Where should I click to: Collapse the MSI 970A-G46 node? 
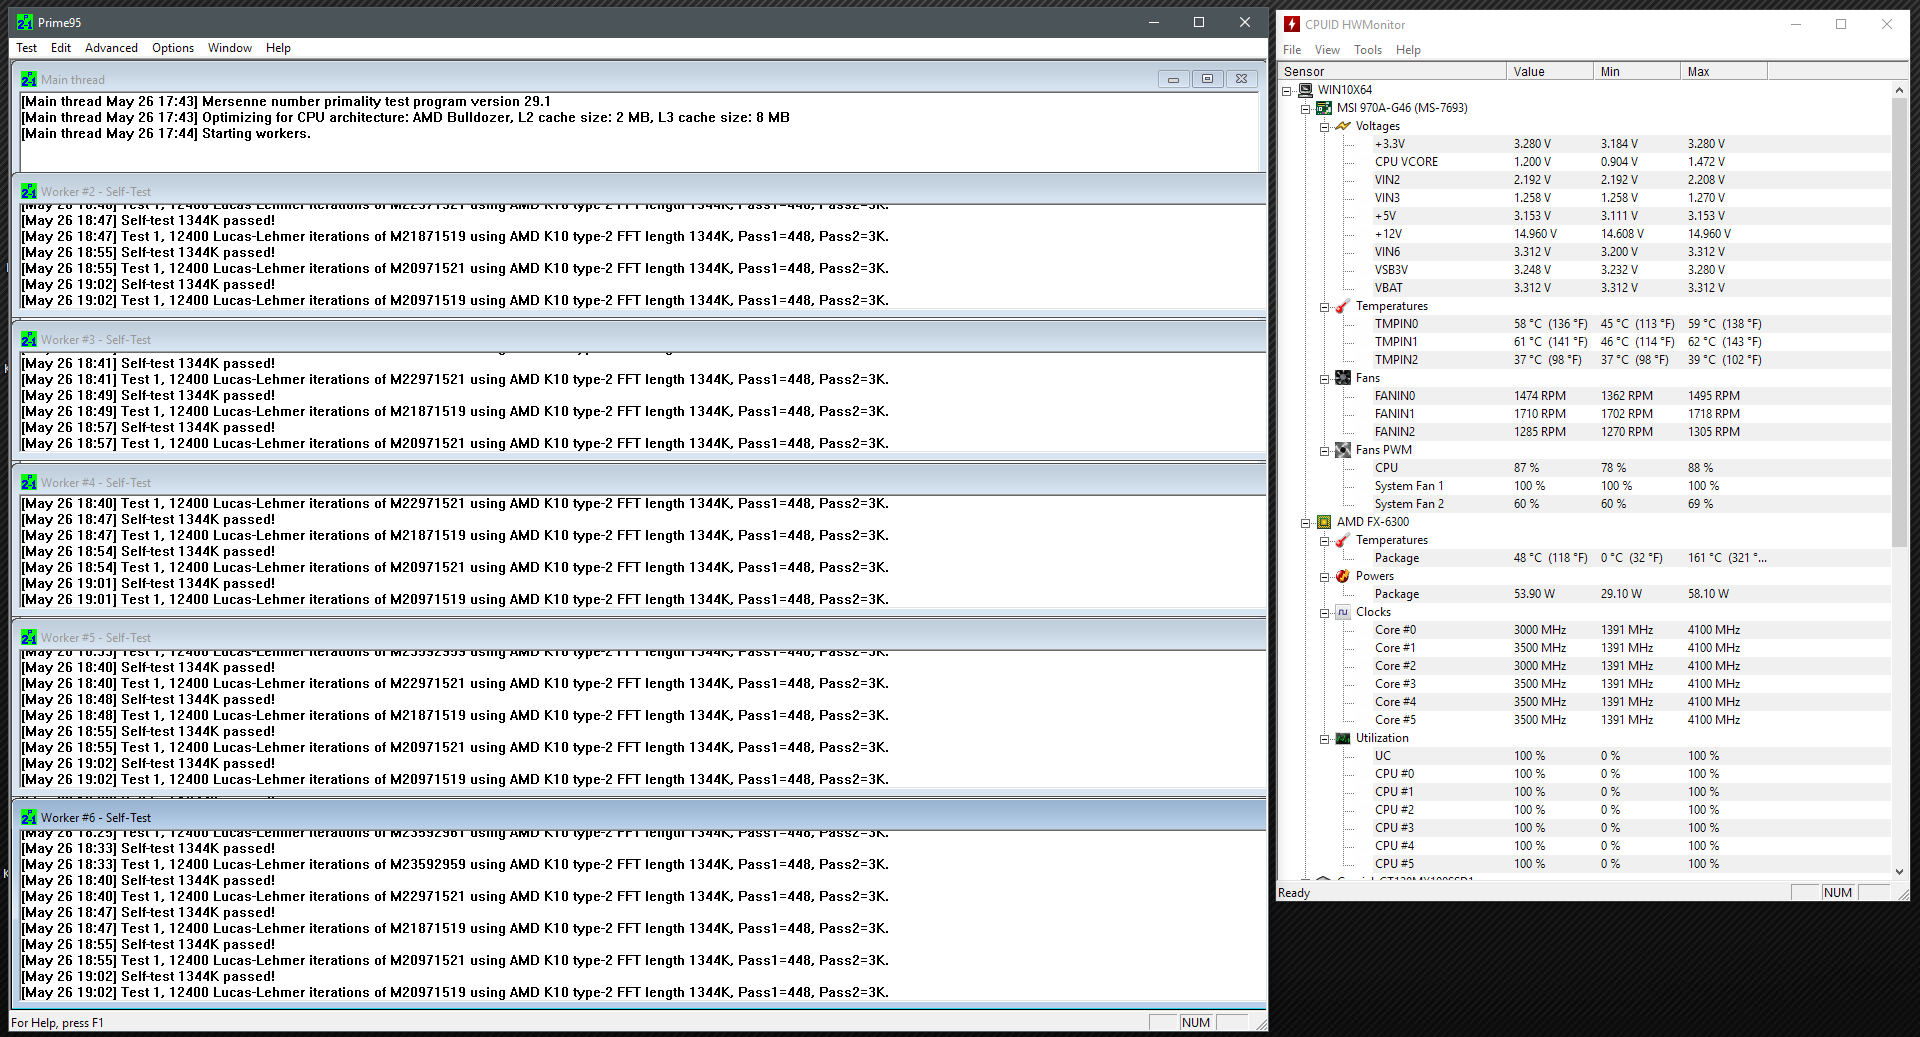click(x=1306, y=109)
